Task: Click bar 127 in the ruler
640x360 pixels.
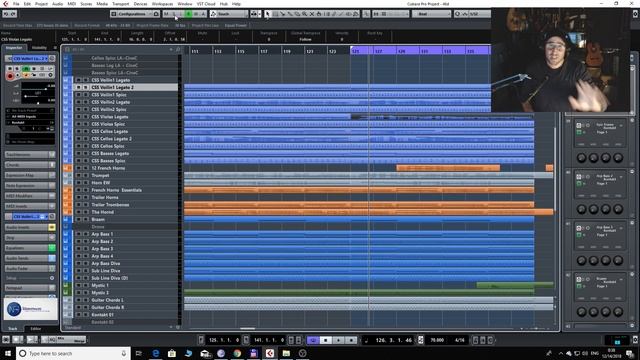Action: click(x=379, y=51)
